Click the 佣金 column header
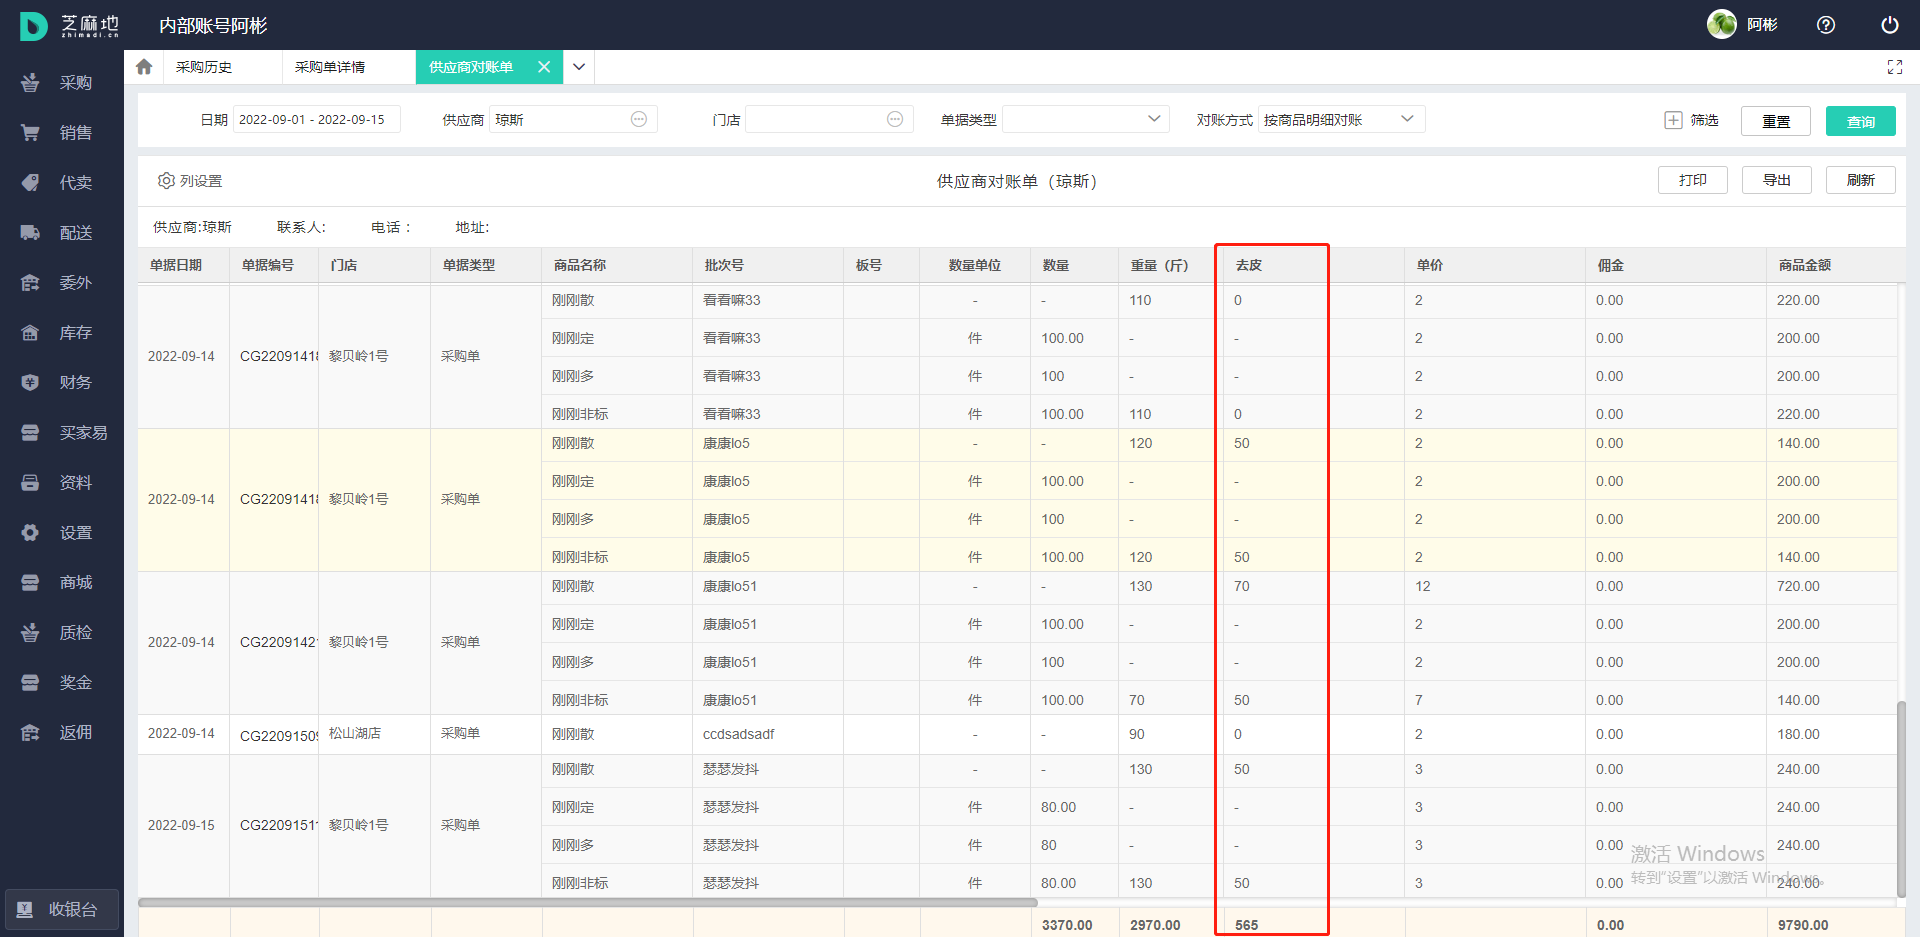 click(x=1611, y=265)
